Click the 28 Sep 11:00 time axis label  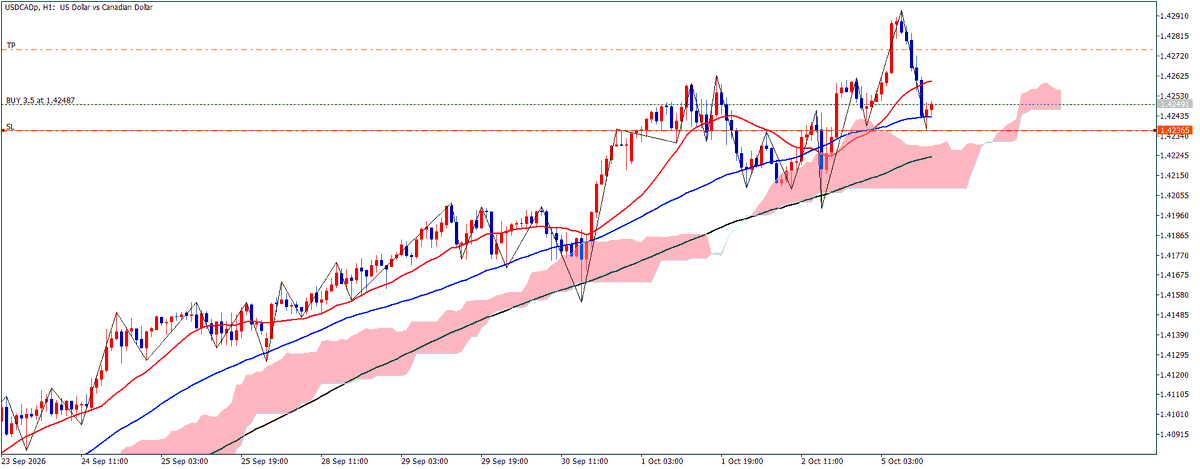point(345,462)
